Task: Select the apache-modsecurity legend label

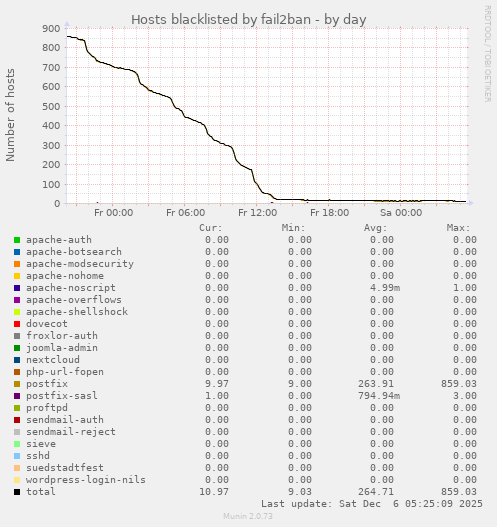Action: [x=80, y=264]
